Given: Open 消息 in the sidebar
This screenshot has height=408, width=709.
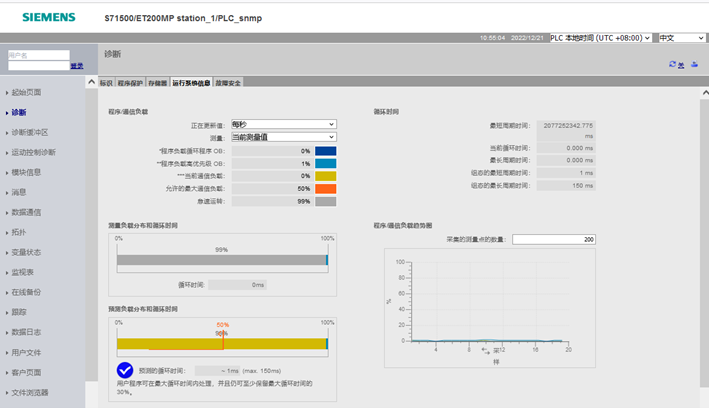Looking at the screenshot, I should [x=19, y=192].
